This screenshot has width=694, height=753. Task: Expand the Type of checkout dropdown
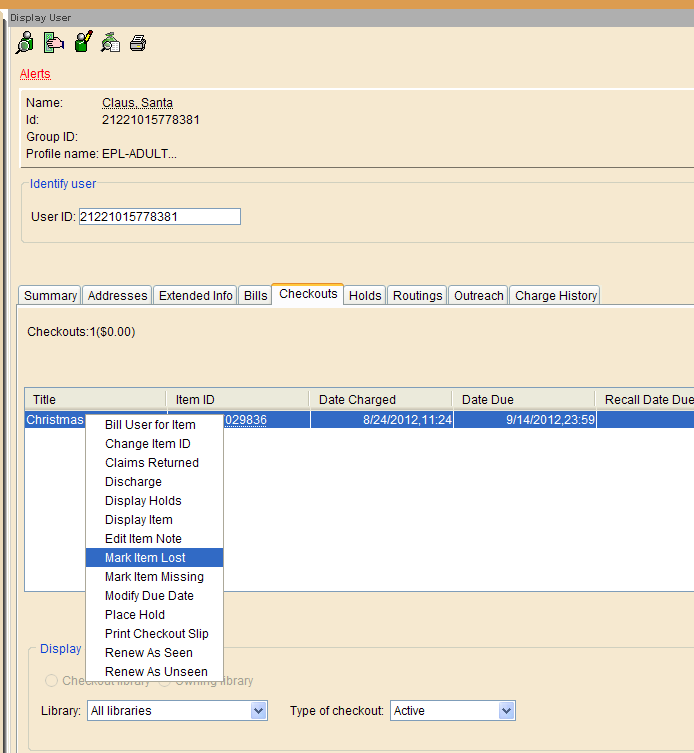coord(452,711)
